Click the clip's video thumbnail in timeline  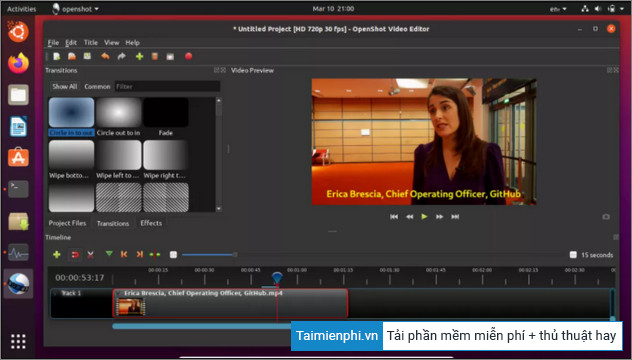point(130,307)
